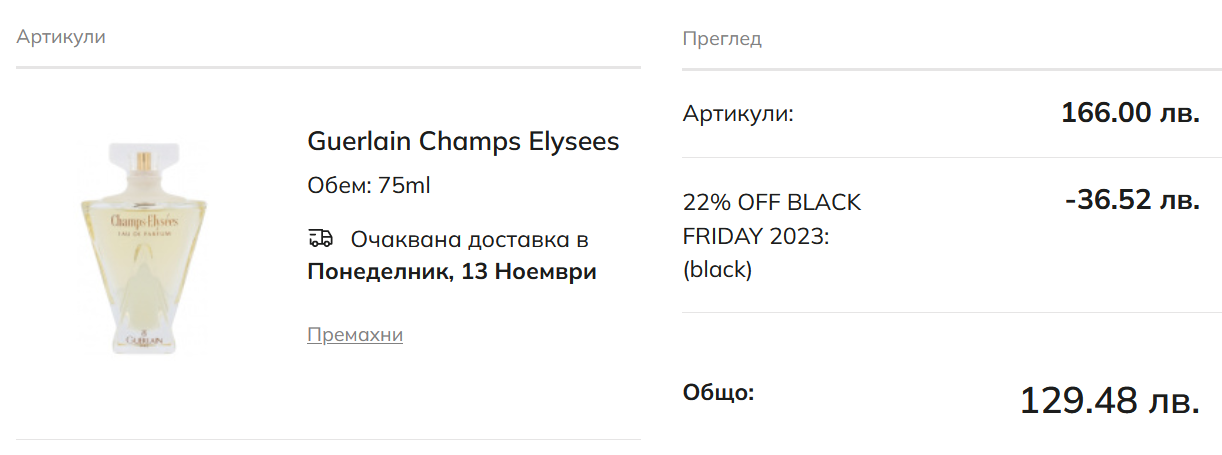Open the Guerlain Champs Elysees product title
This screenshot has height=455, width=1222.
[463, 141]
